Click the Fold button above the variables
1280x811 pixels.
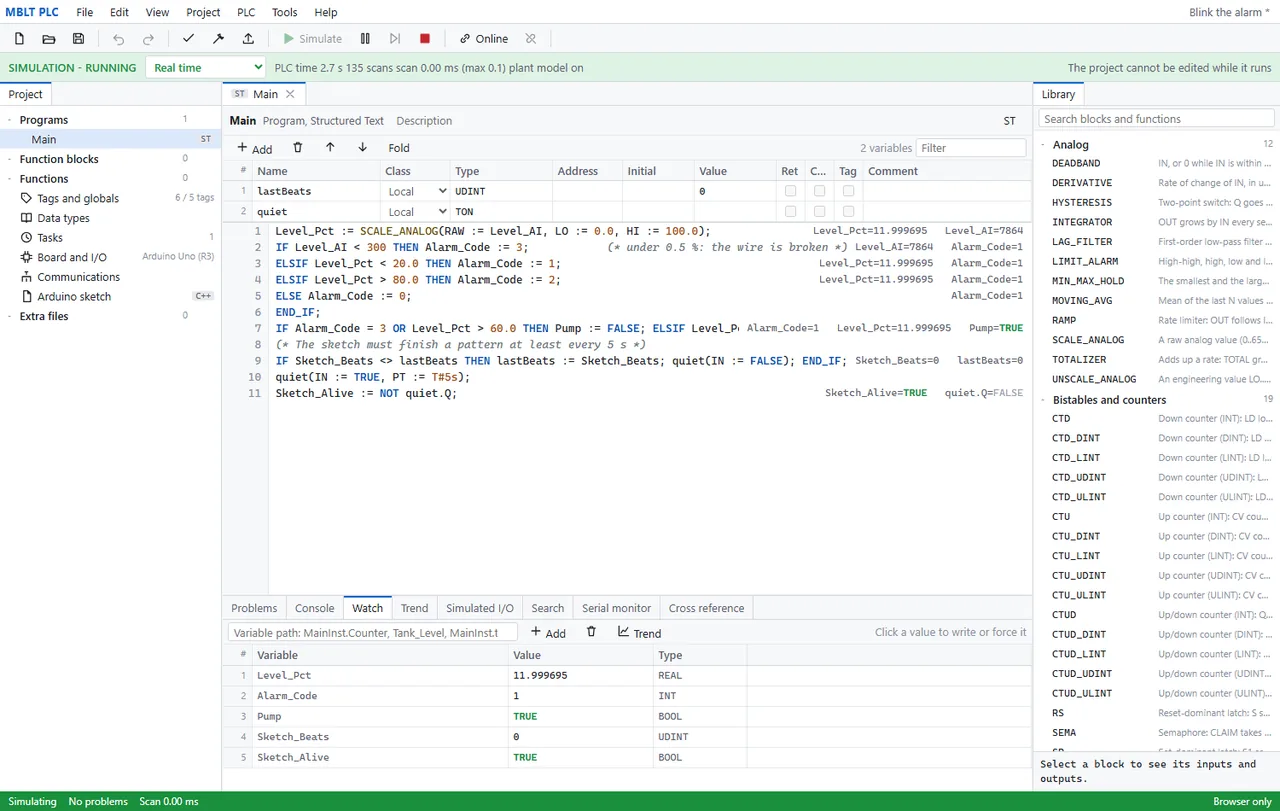pos(399,148)
